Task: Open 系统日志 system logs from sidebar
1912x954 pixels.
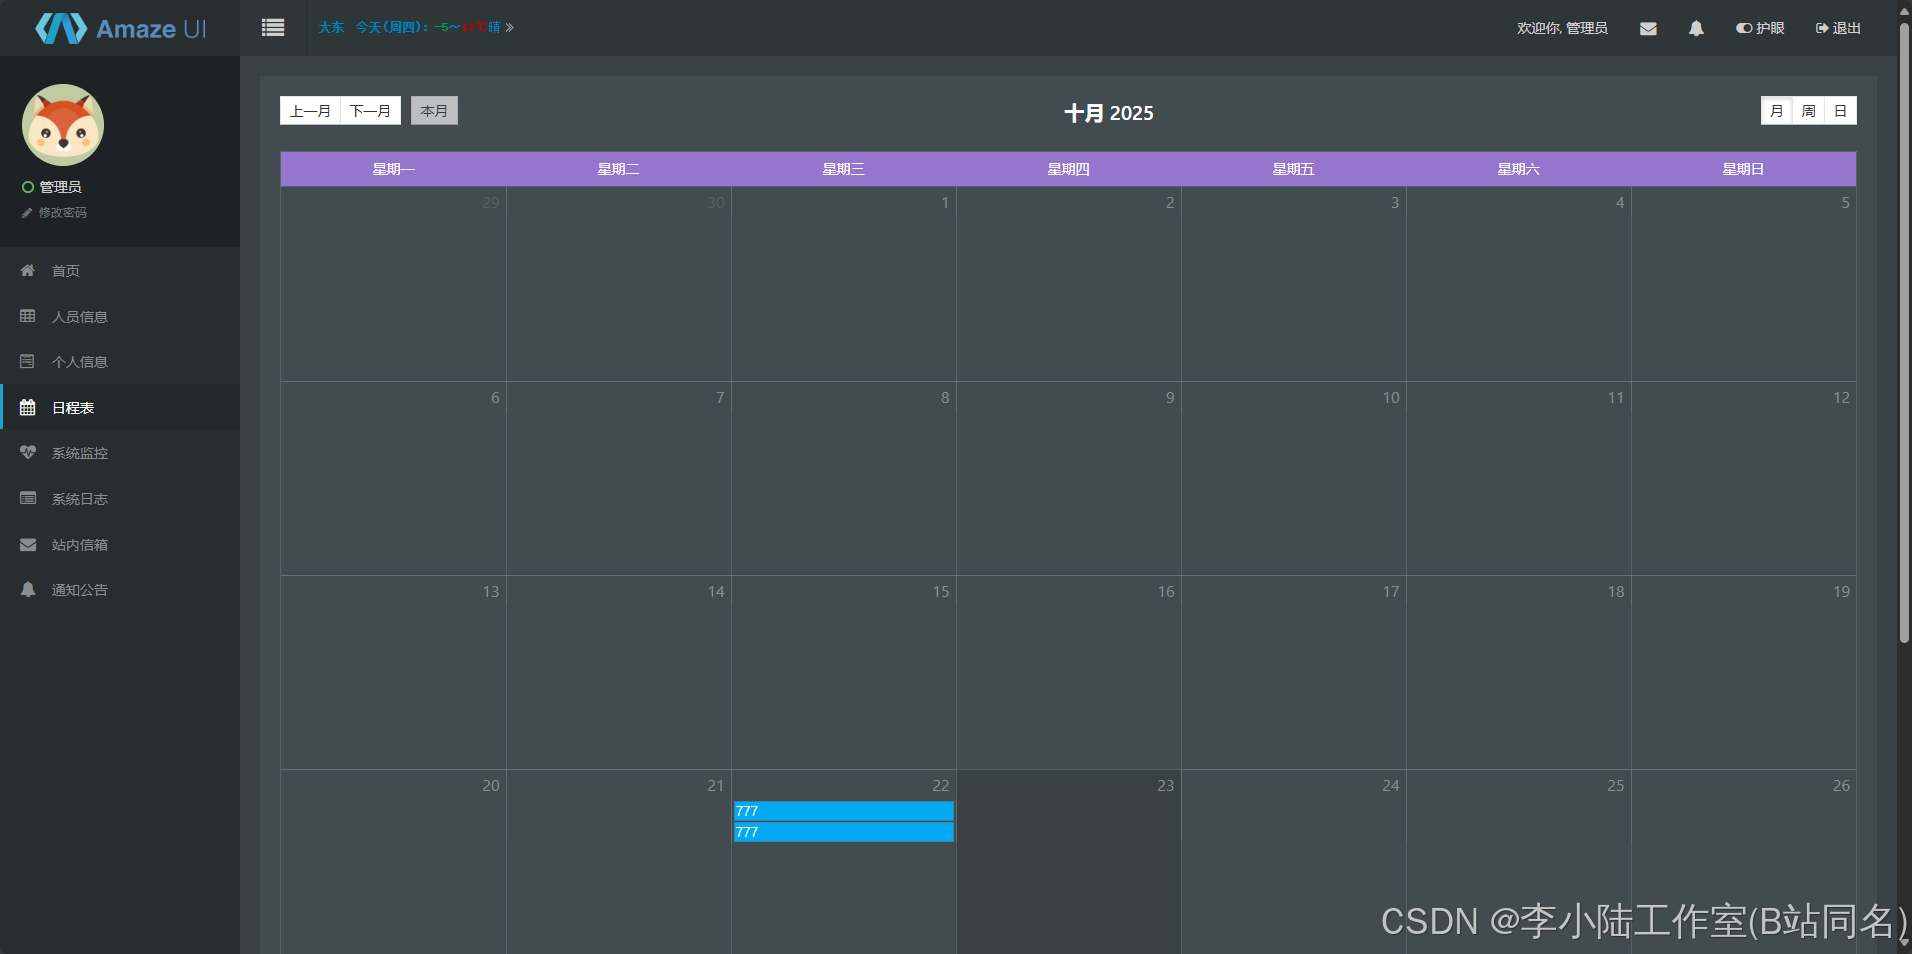Action: coord(27,498)
